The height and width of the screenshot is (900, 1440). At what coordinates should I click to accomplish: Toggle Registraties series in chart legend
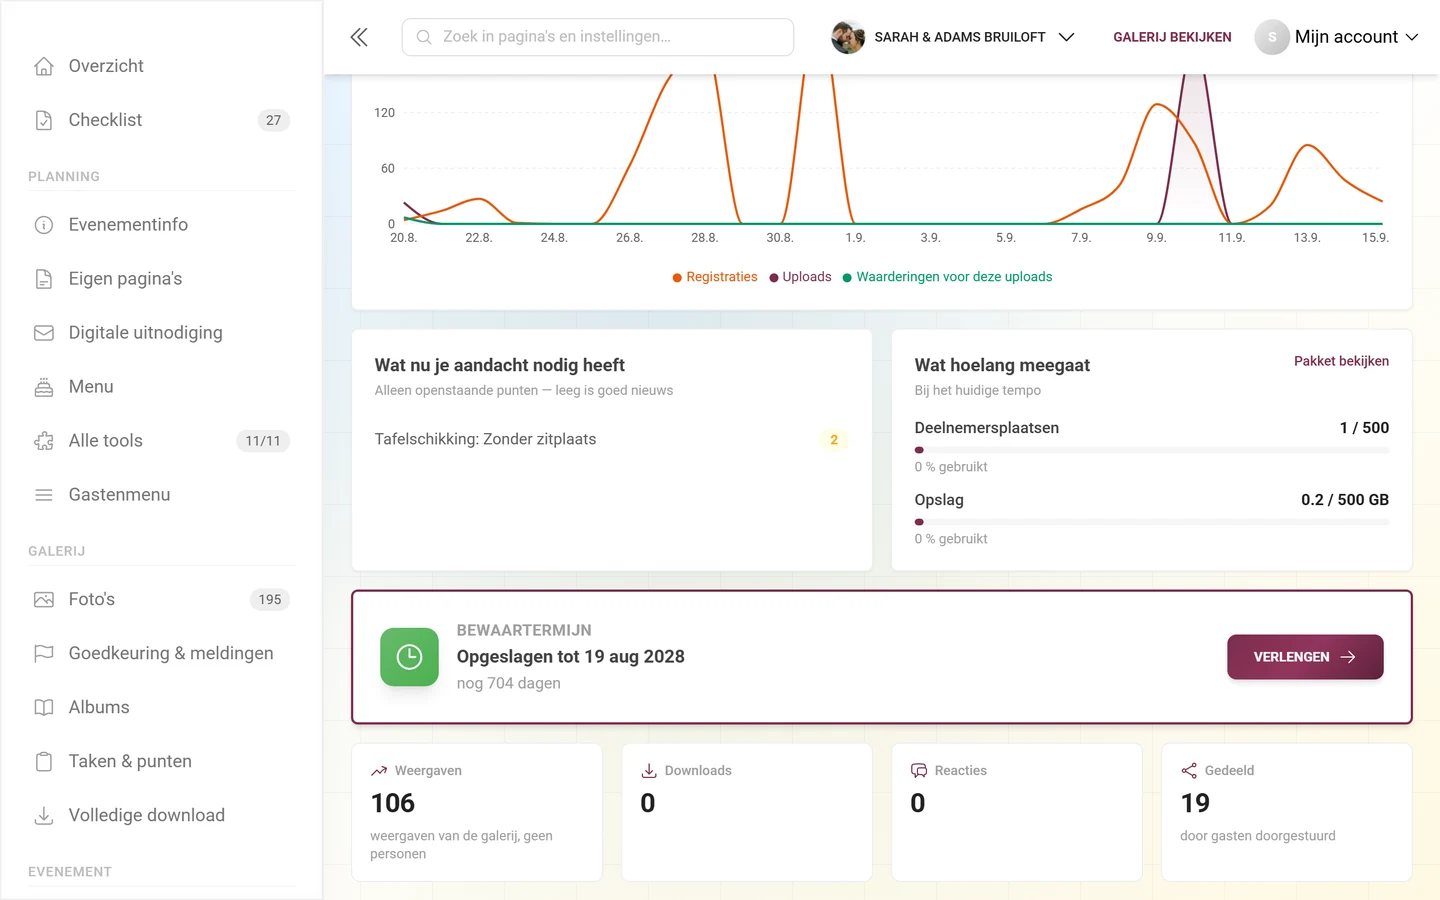tap(715, 277)
